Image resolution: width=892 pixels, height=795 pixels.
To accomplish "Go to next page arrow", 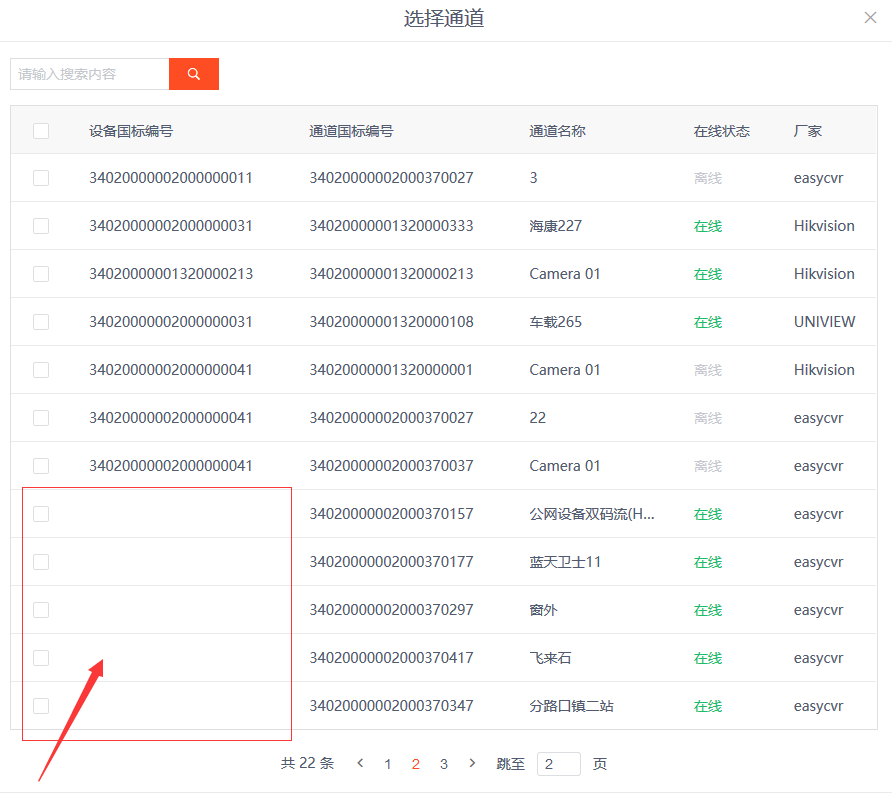I will click(472, 763).
